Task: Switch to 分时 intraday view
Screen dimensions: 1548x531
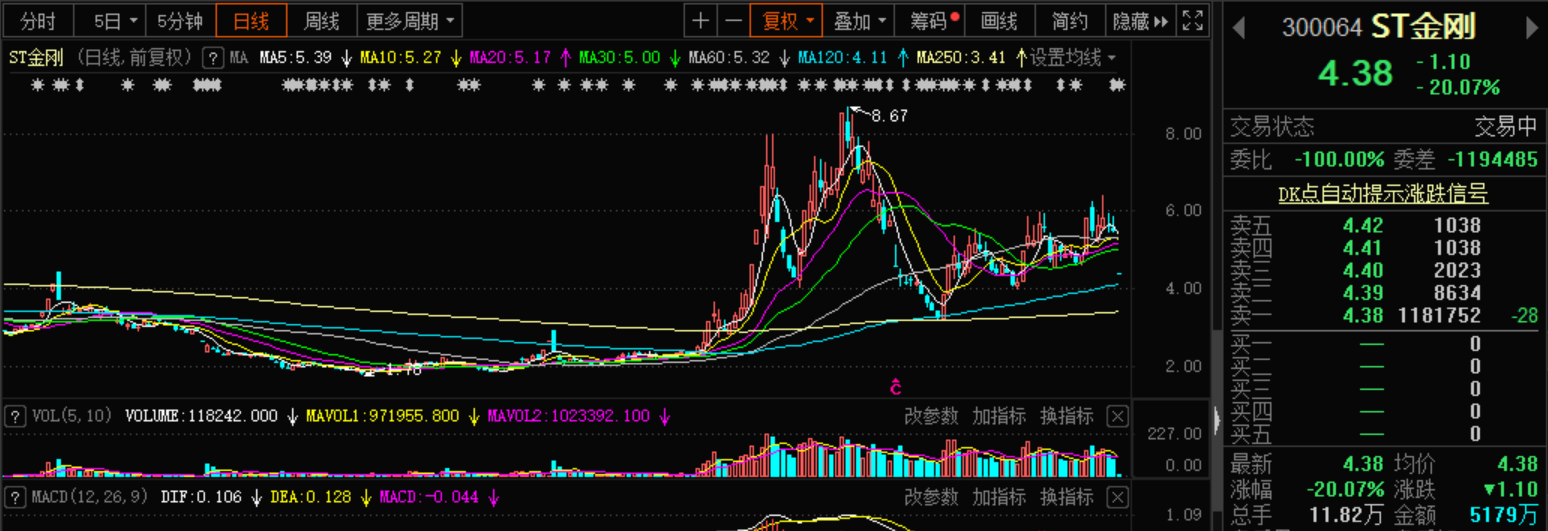Action: (x=38, y=21)
